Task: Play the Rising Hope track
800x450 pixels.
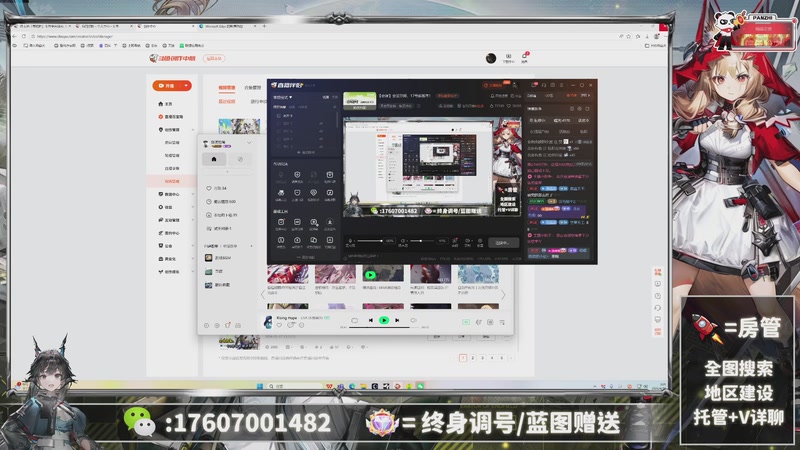Action: click(384, 320)
